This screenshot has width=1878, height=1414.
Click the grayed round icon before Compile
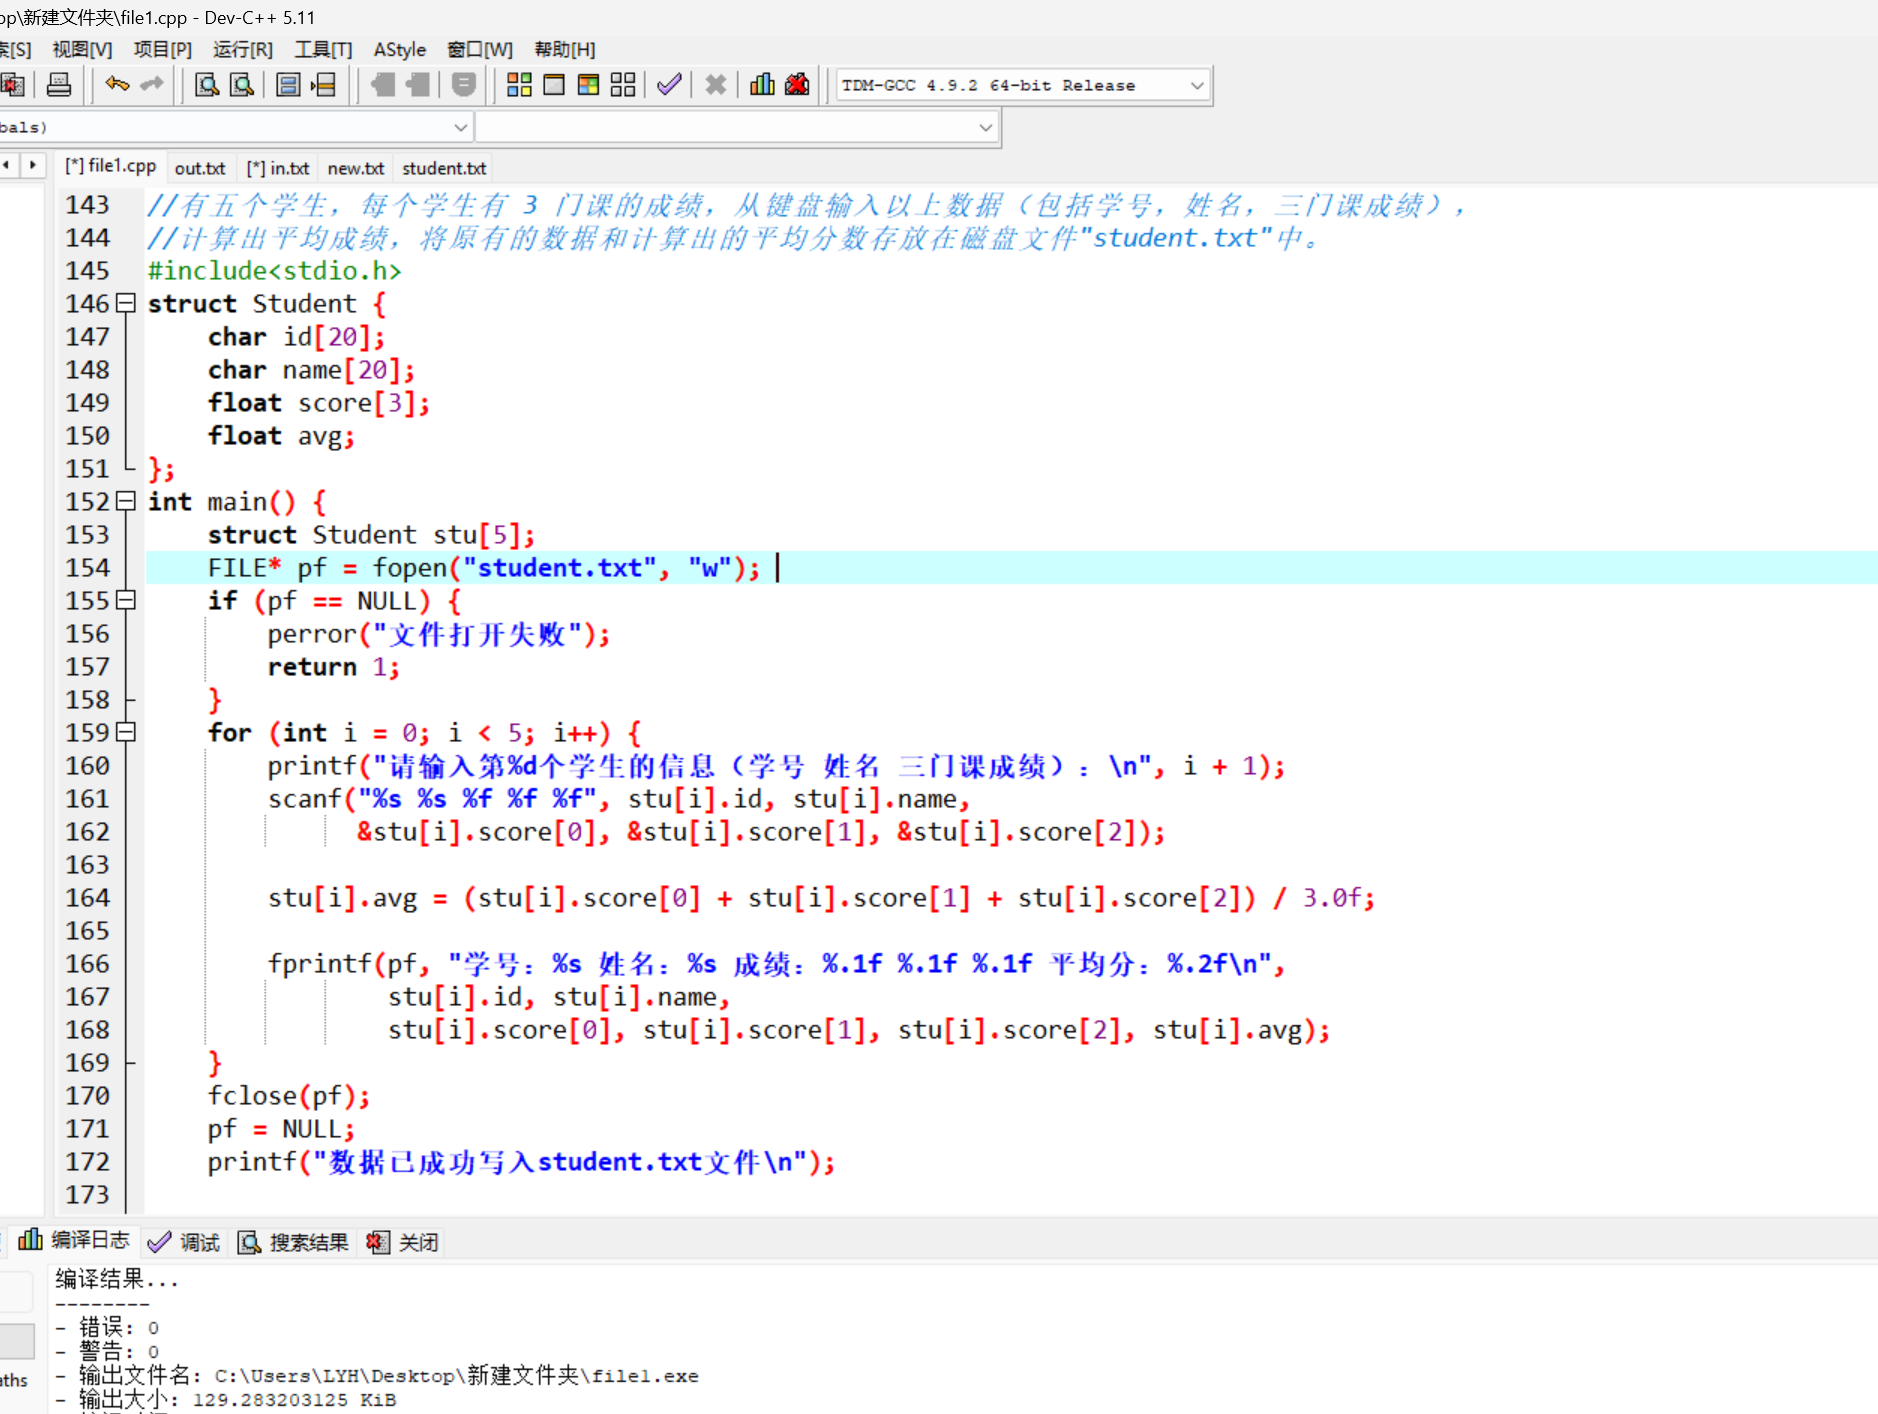[x=463, y=85]
